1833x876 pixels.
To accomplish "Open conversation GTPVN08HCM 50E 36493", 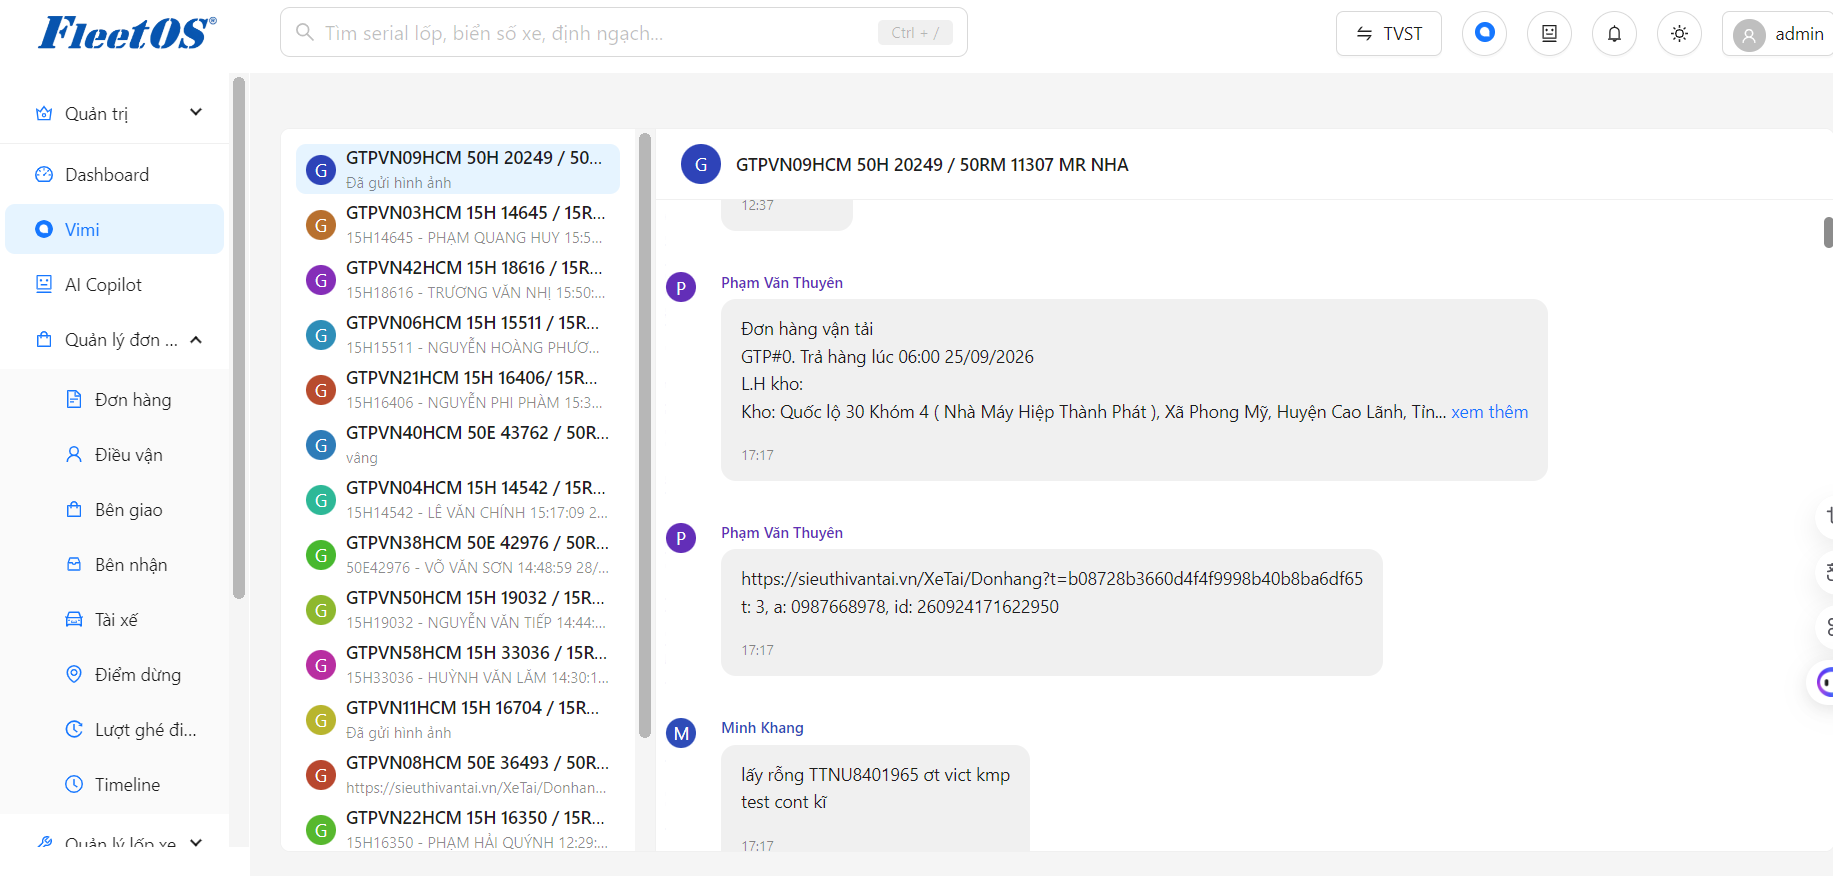I will (458, 774).
